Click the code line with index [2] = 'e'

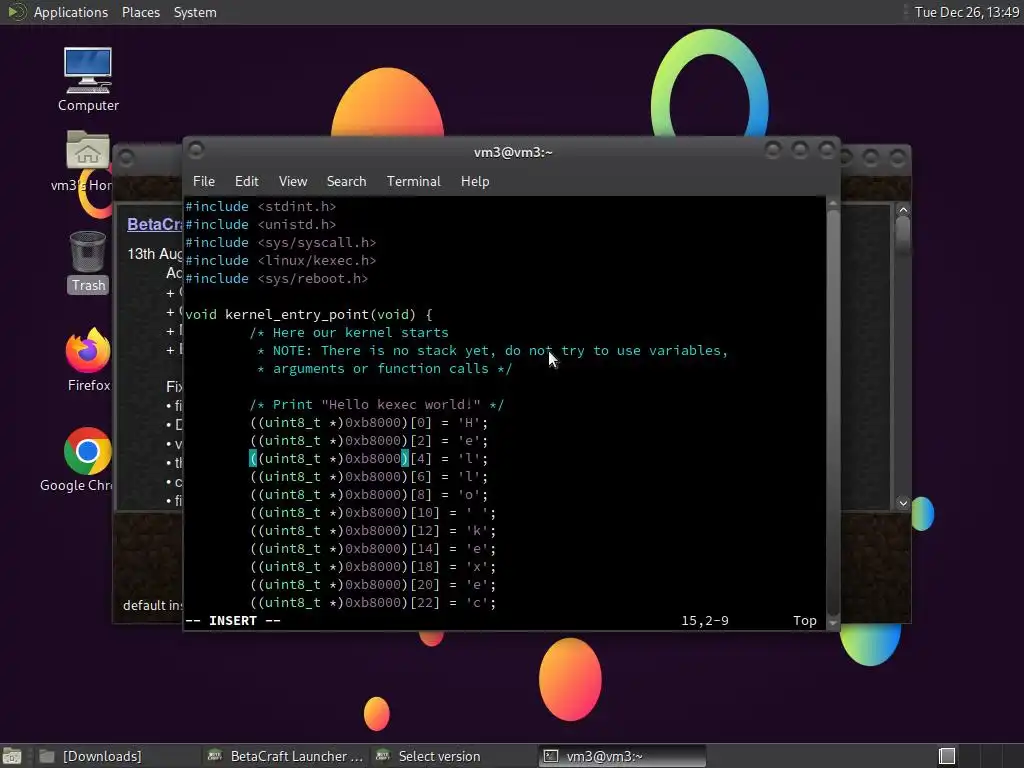point(369,441)
